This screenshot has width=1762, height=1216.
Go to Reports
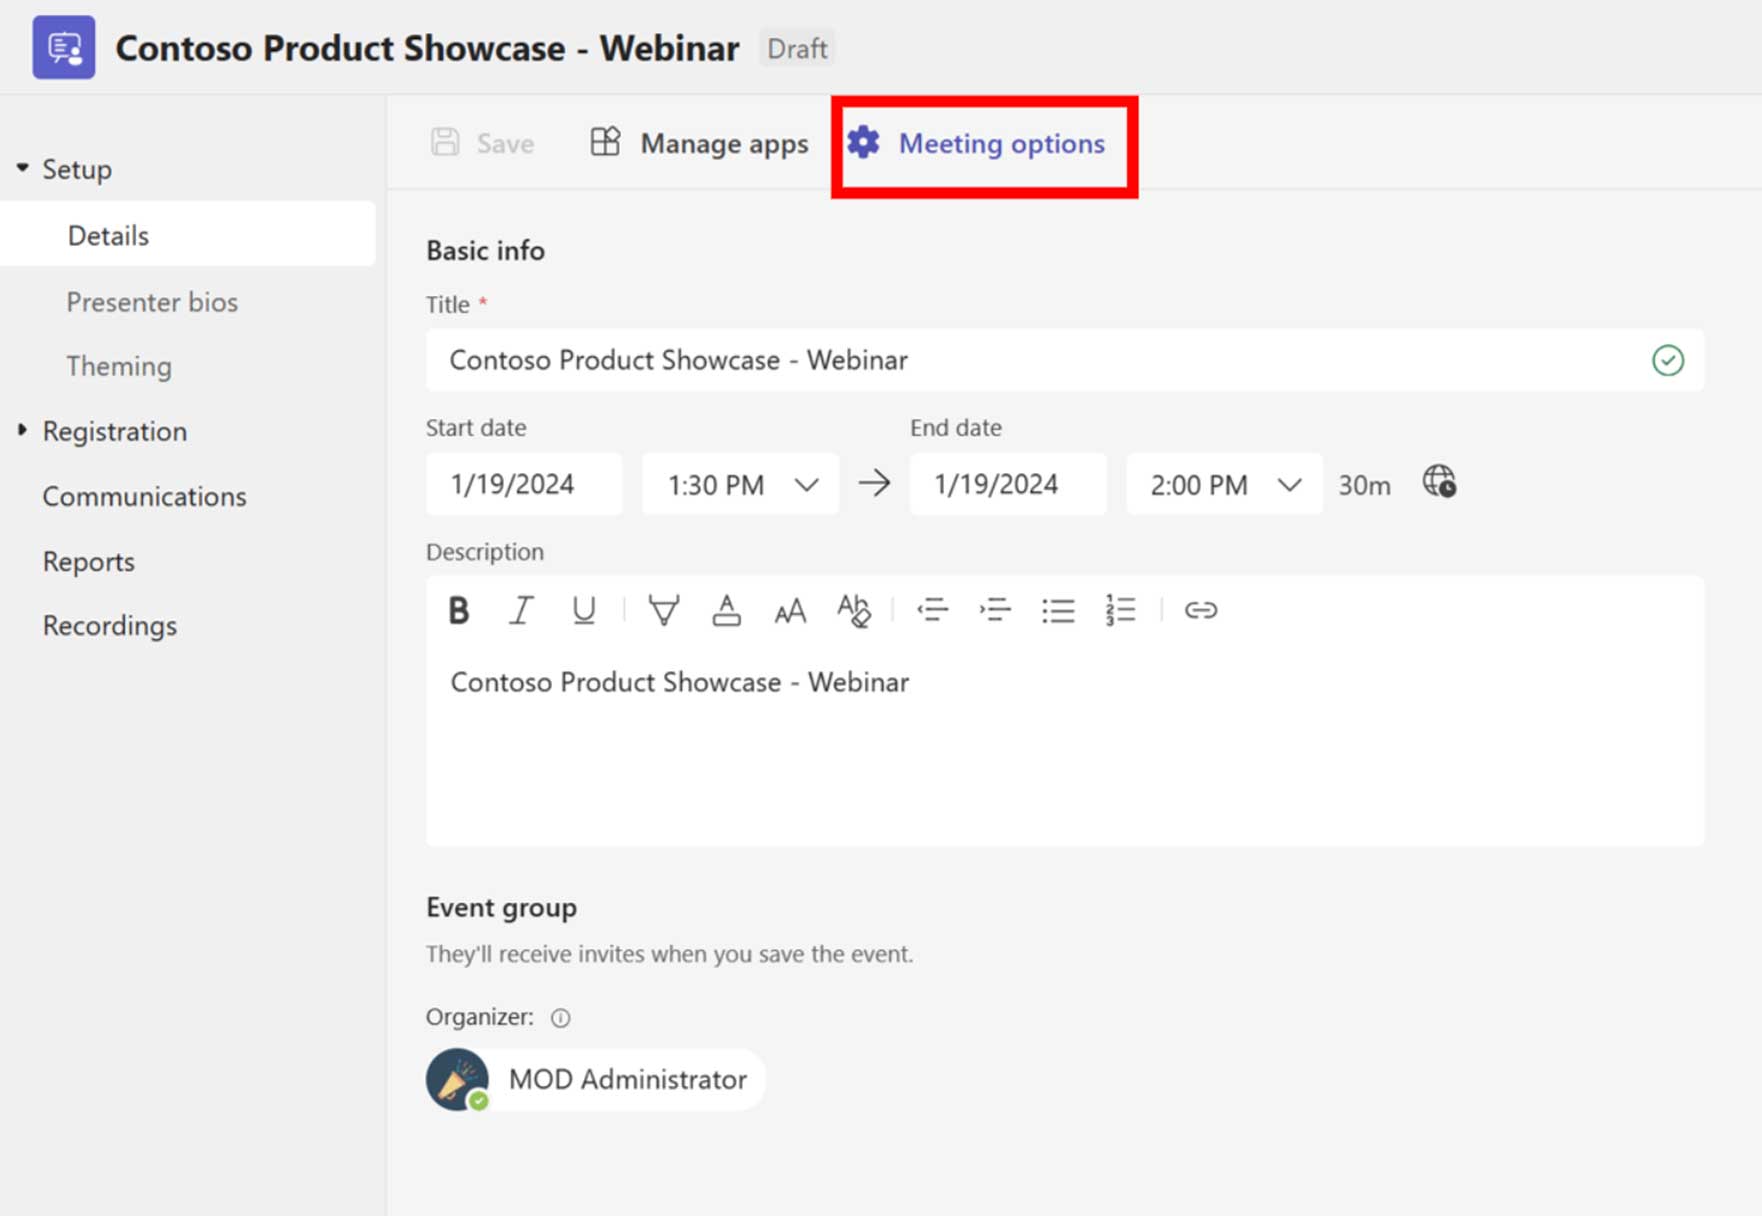coord(88,561)
